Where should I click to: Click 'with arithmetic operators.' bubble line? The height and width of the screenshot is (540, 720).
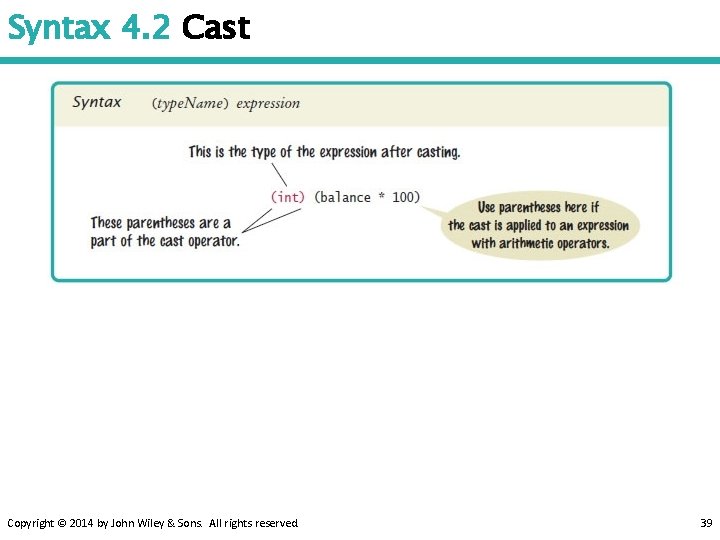coord(540,243)
